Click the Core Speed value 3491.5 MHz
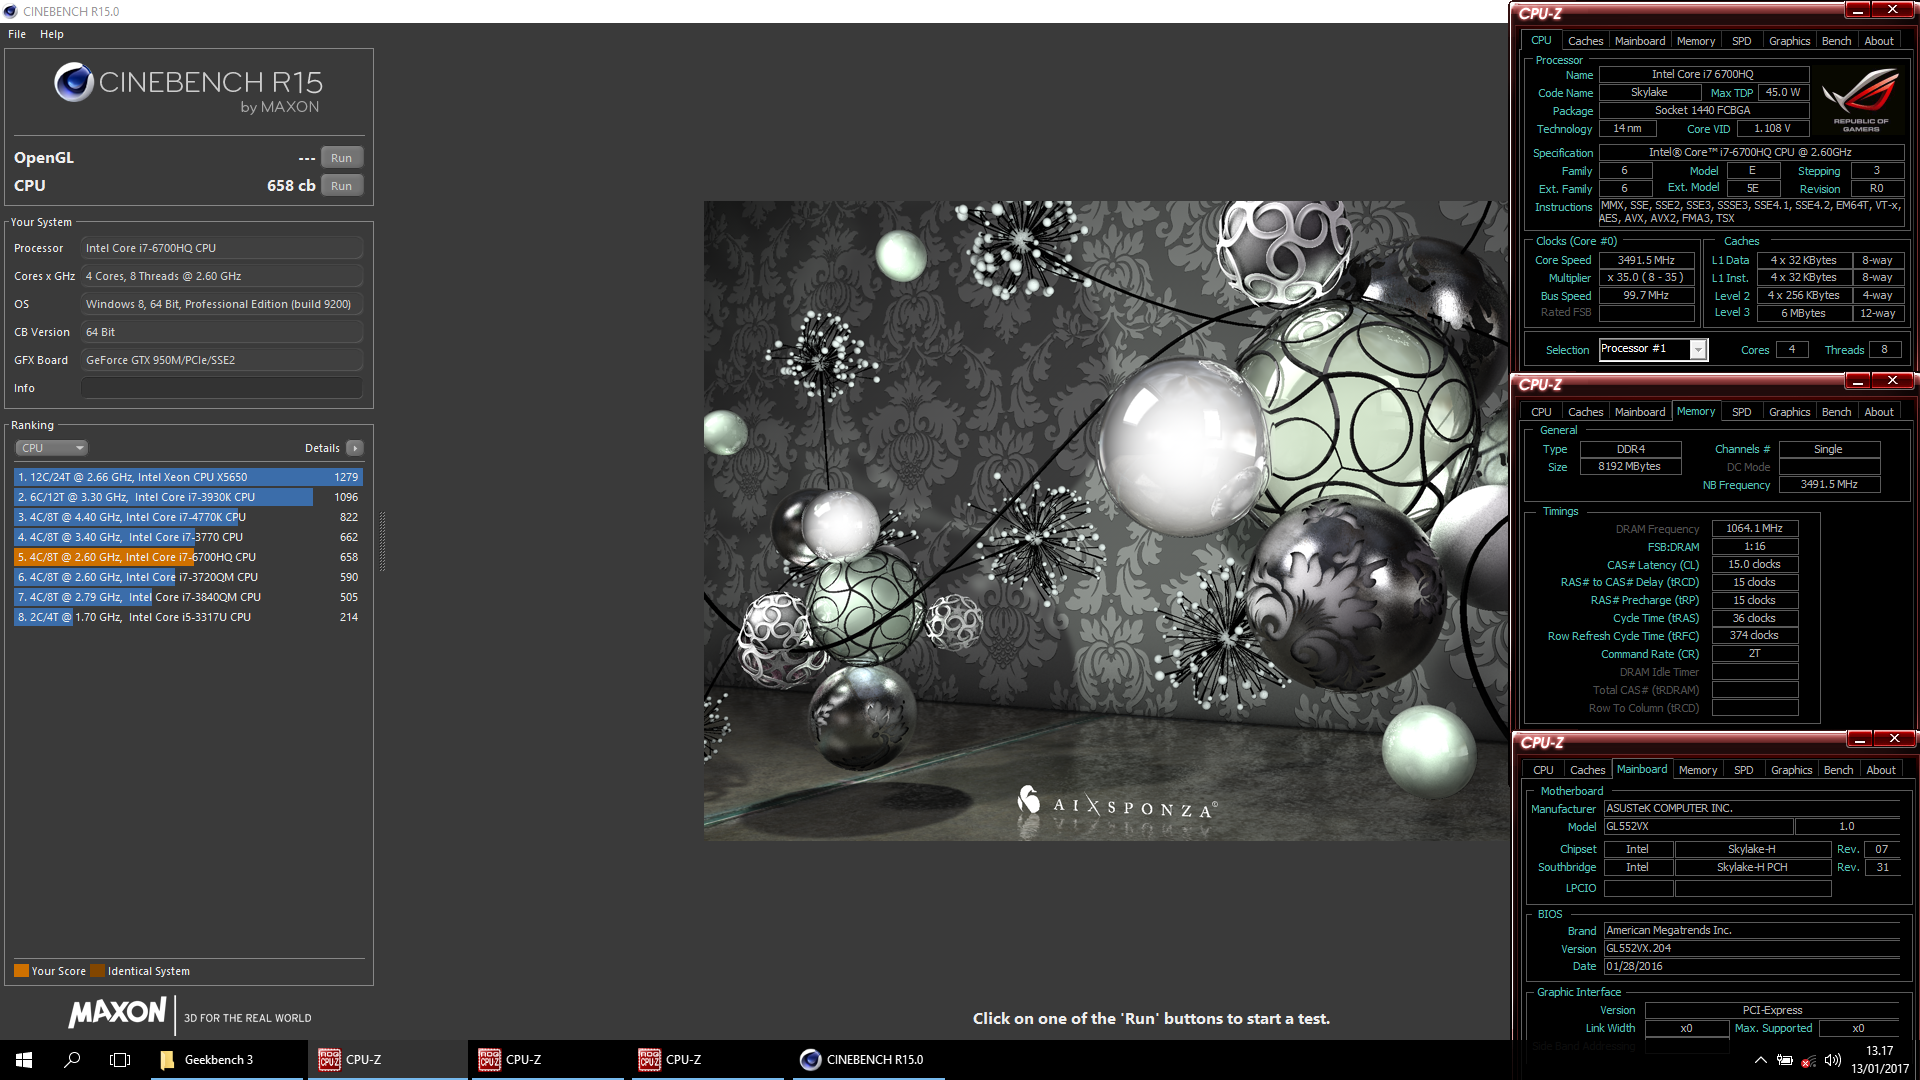1920x1080 pixels. (1646, 260)
